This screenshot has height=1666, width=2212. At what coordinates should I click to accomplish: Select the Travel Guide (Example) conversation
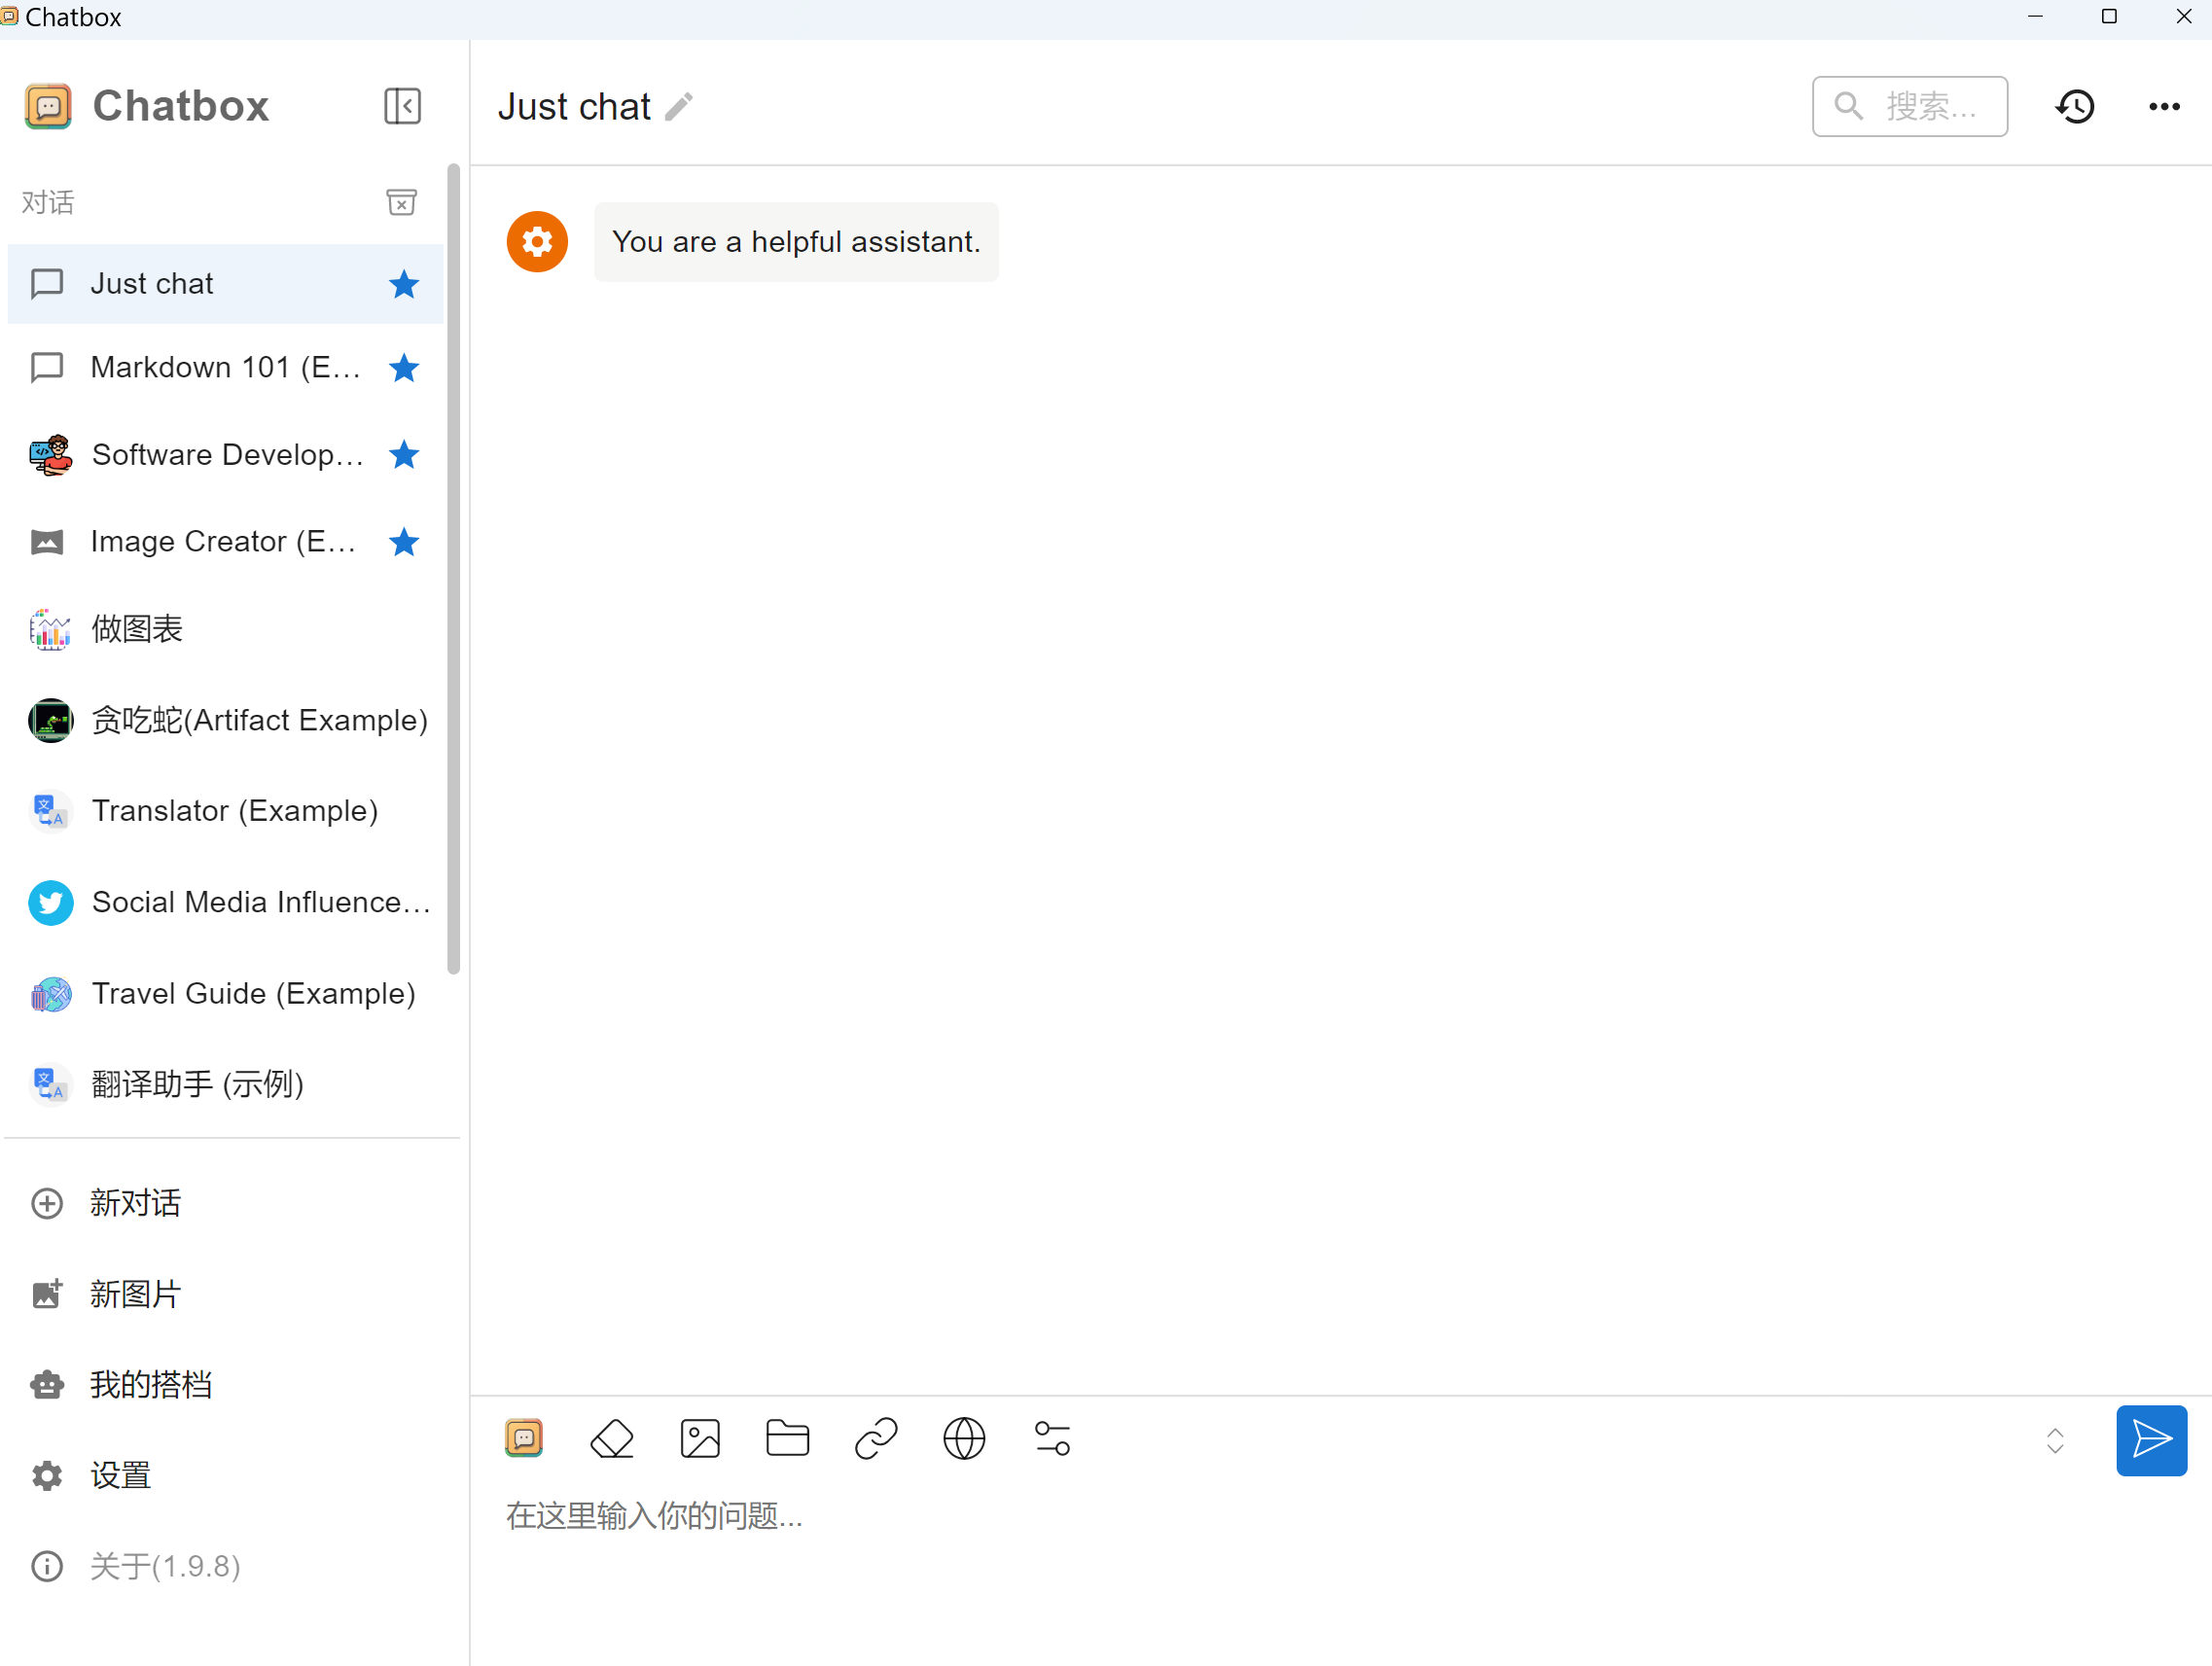(x=253, y=993)
